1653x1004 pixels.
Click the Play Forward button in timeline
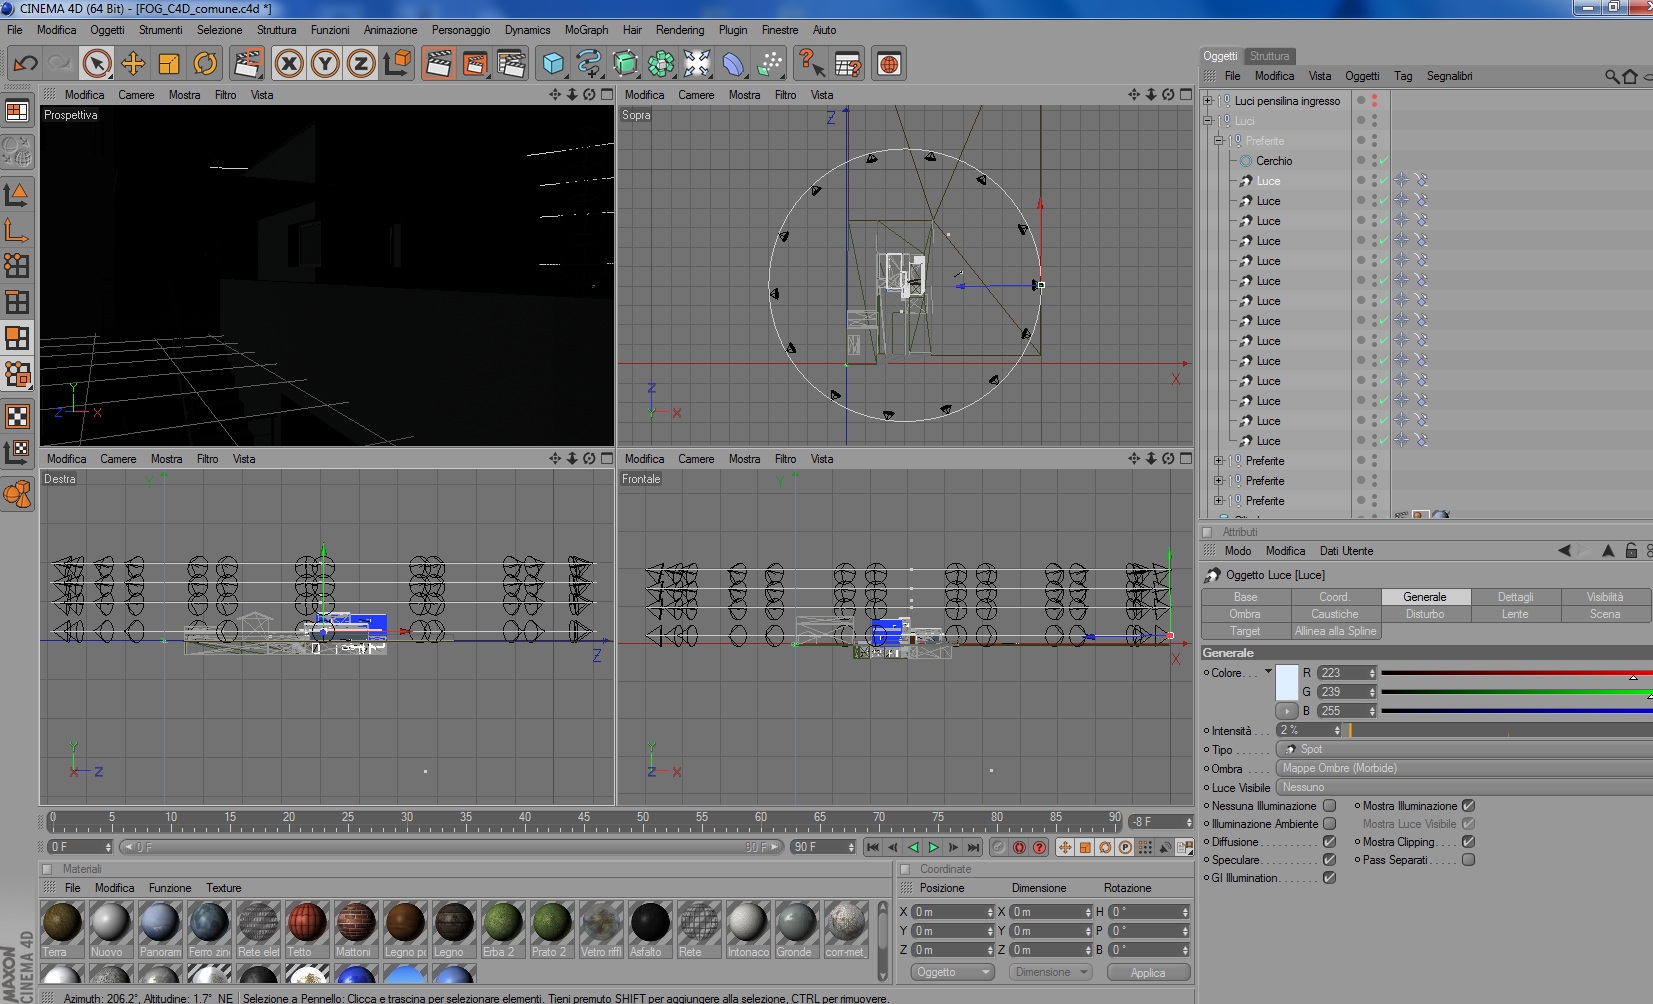[933, 848]
